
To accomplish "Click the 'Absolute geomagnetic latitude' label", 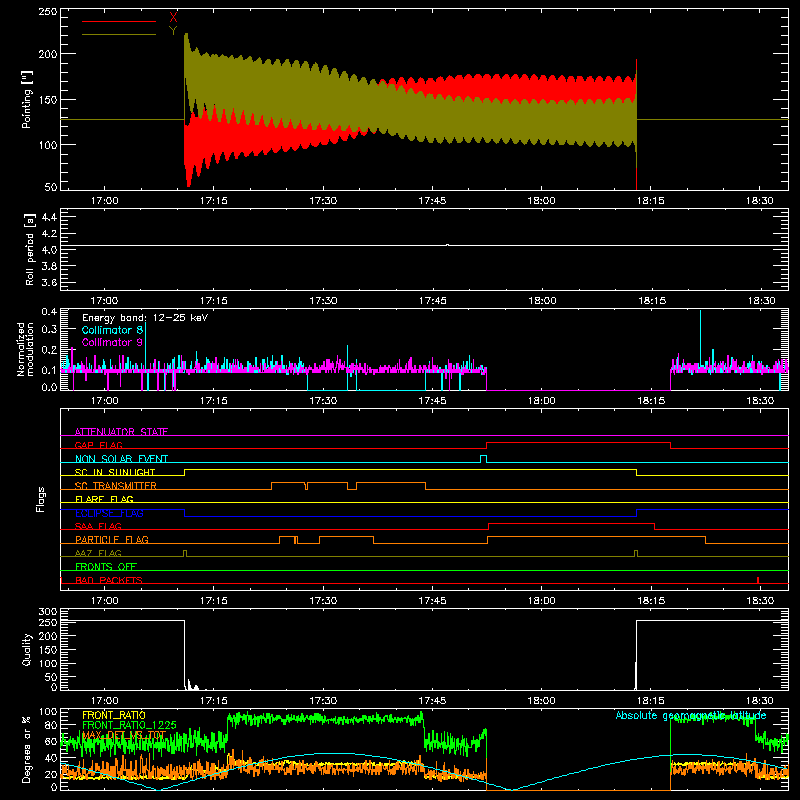I will (x=691, y=715).
